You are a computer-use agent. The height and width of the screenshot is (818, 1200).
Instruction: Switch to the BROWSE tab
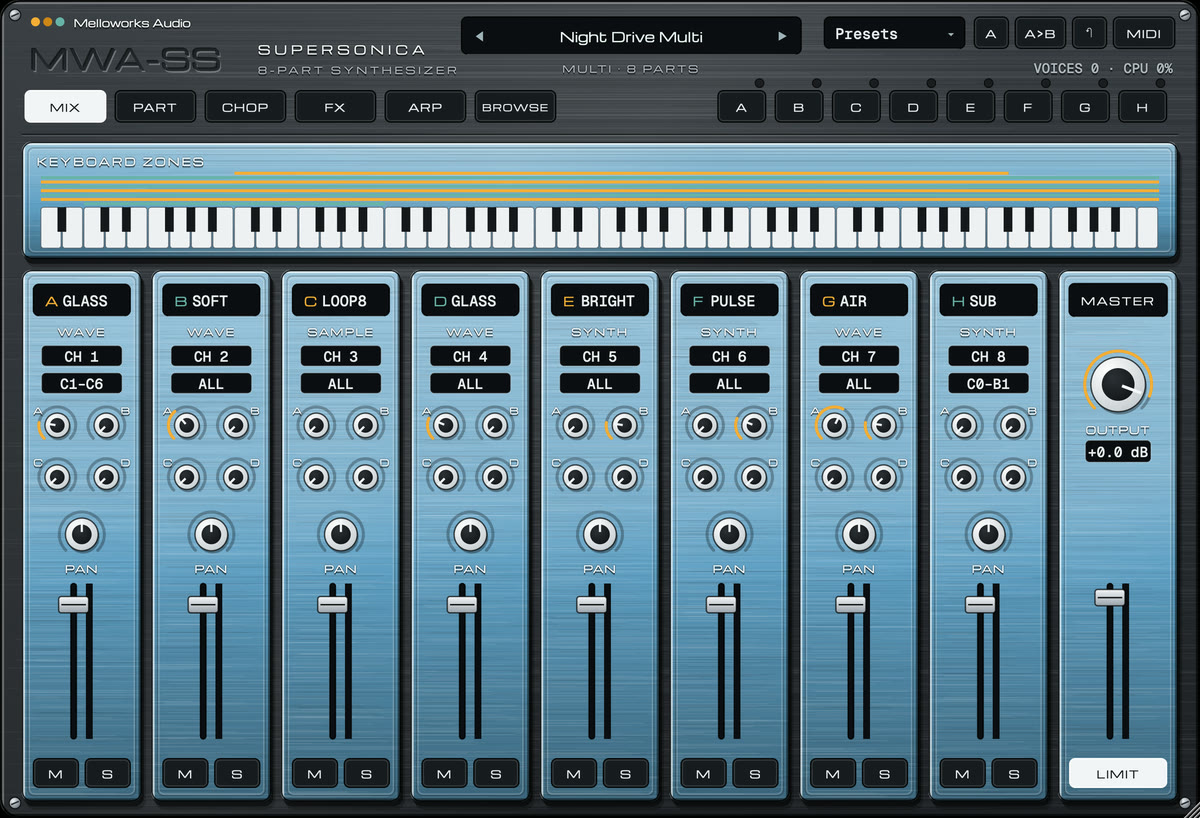[x=515, y=107]
